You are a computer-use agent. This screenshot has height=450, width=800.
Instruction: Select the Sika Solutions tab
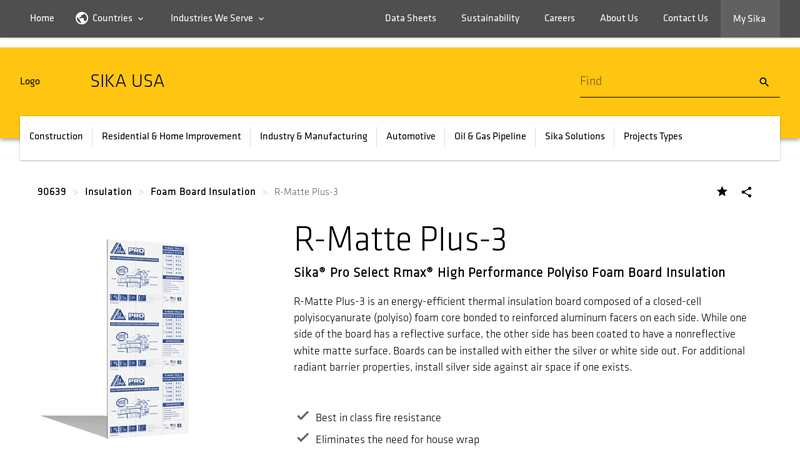tap(574, 136)
